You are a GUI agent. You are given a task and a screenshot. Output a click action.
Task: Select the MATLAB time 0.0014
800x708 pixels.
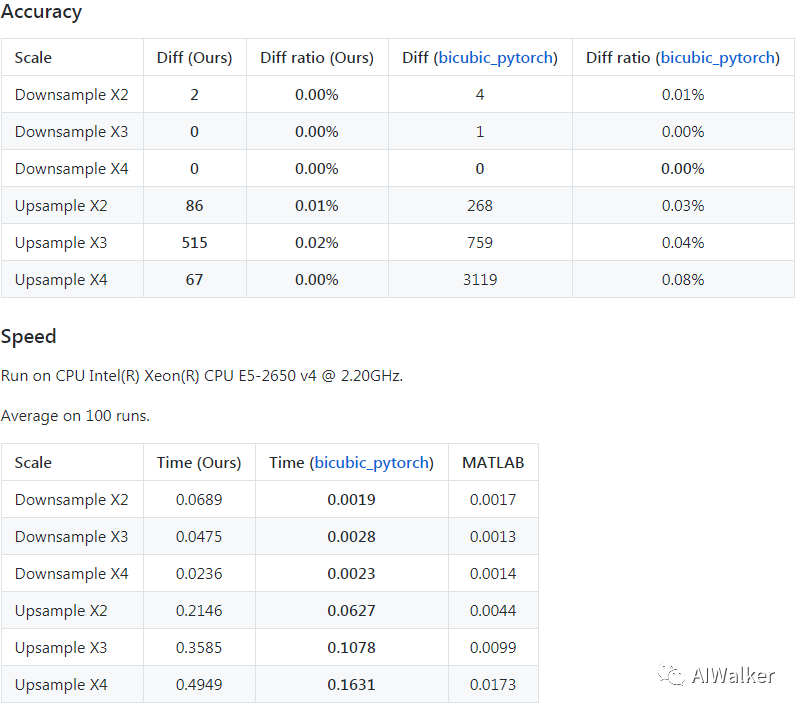point(493,574)
